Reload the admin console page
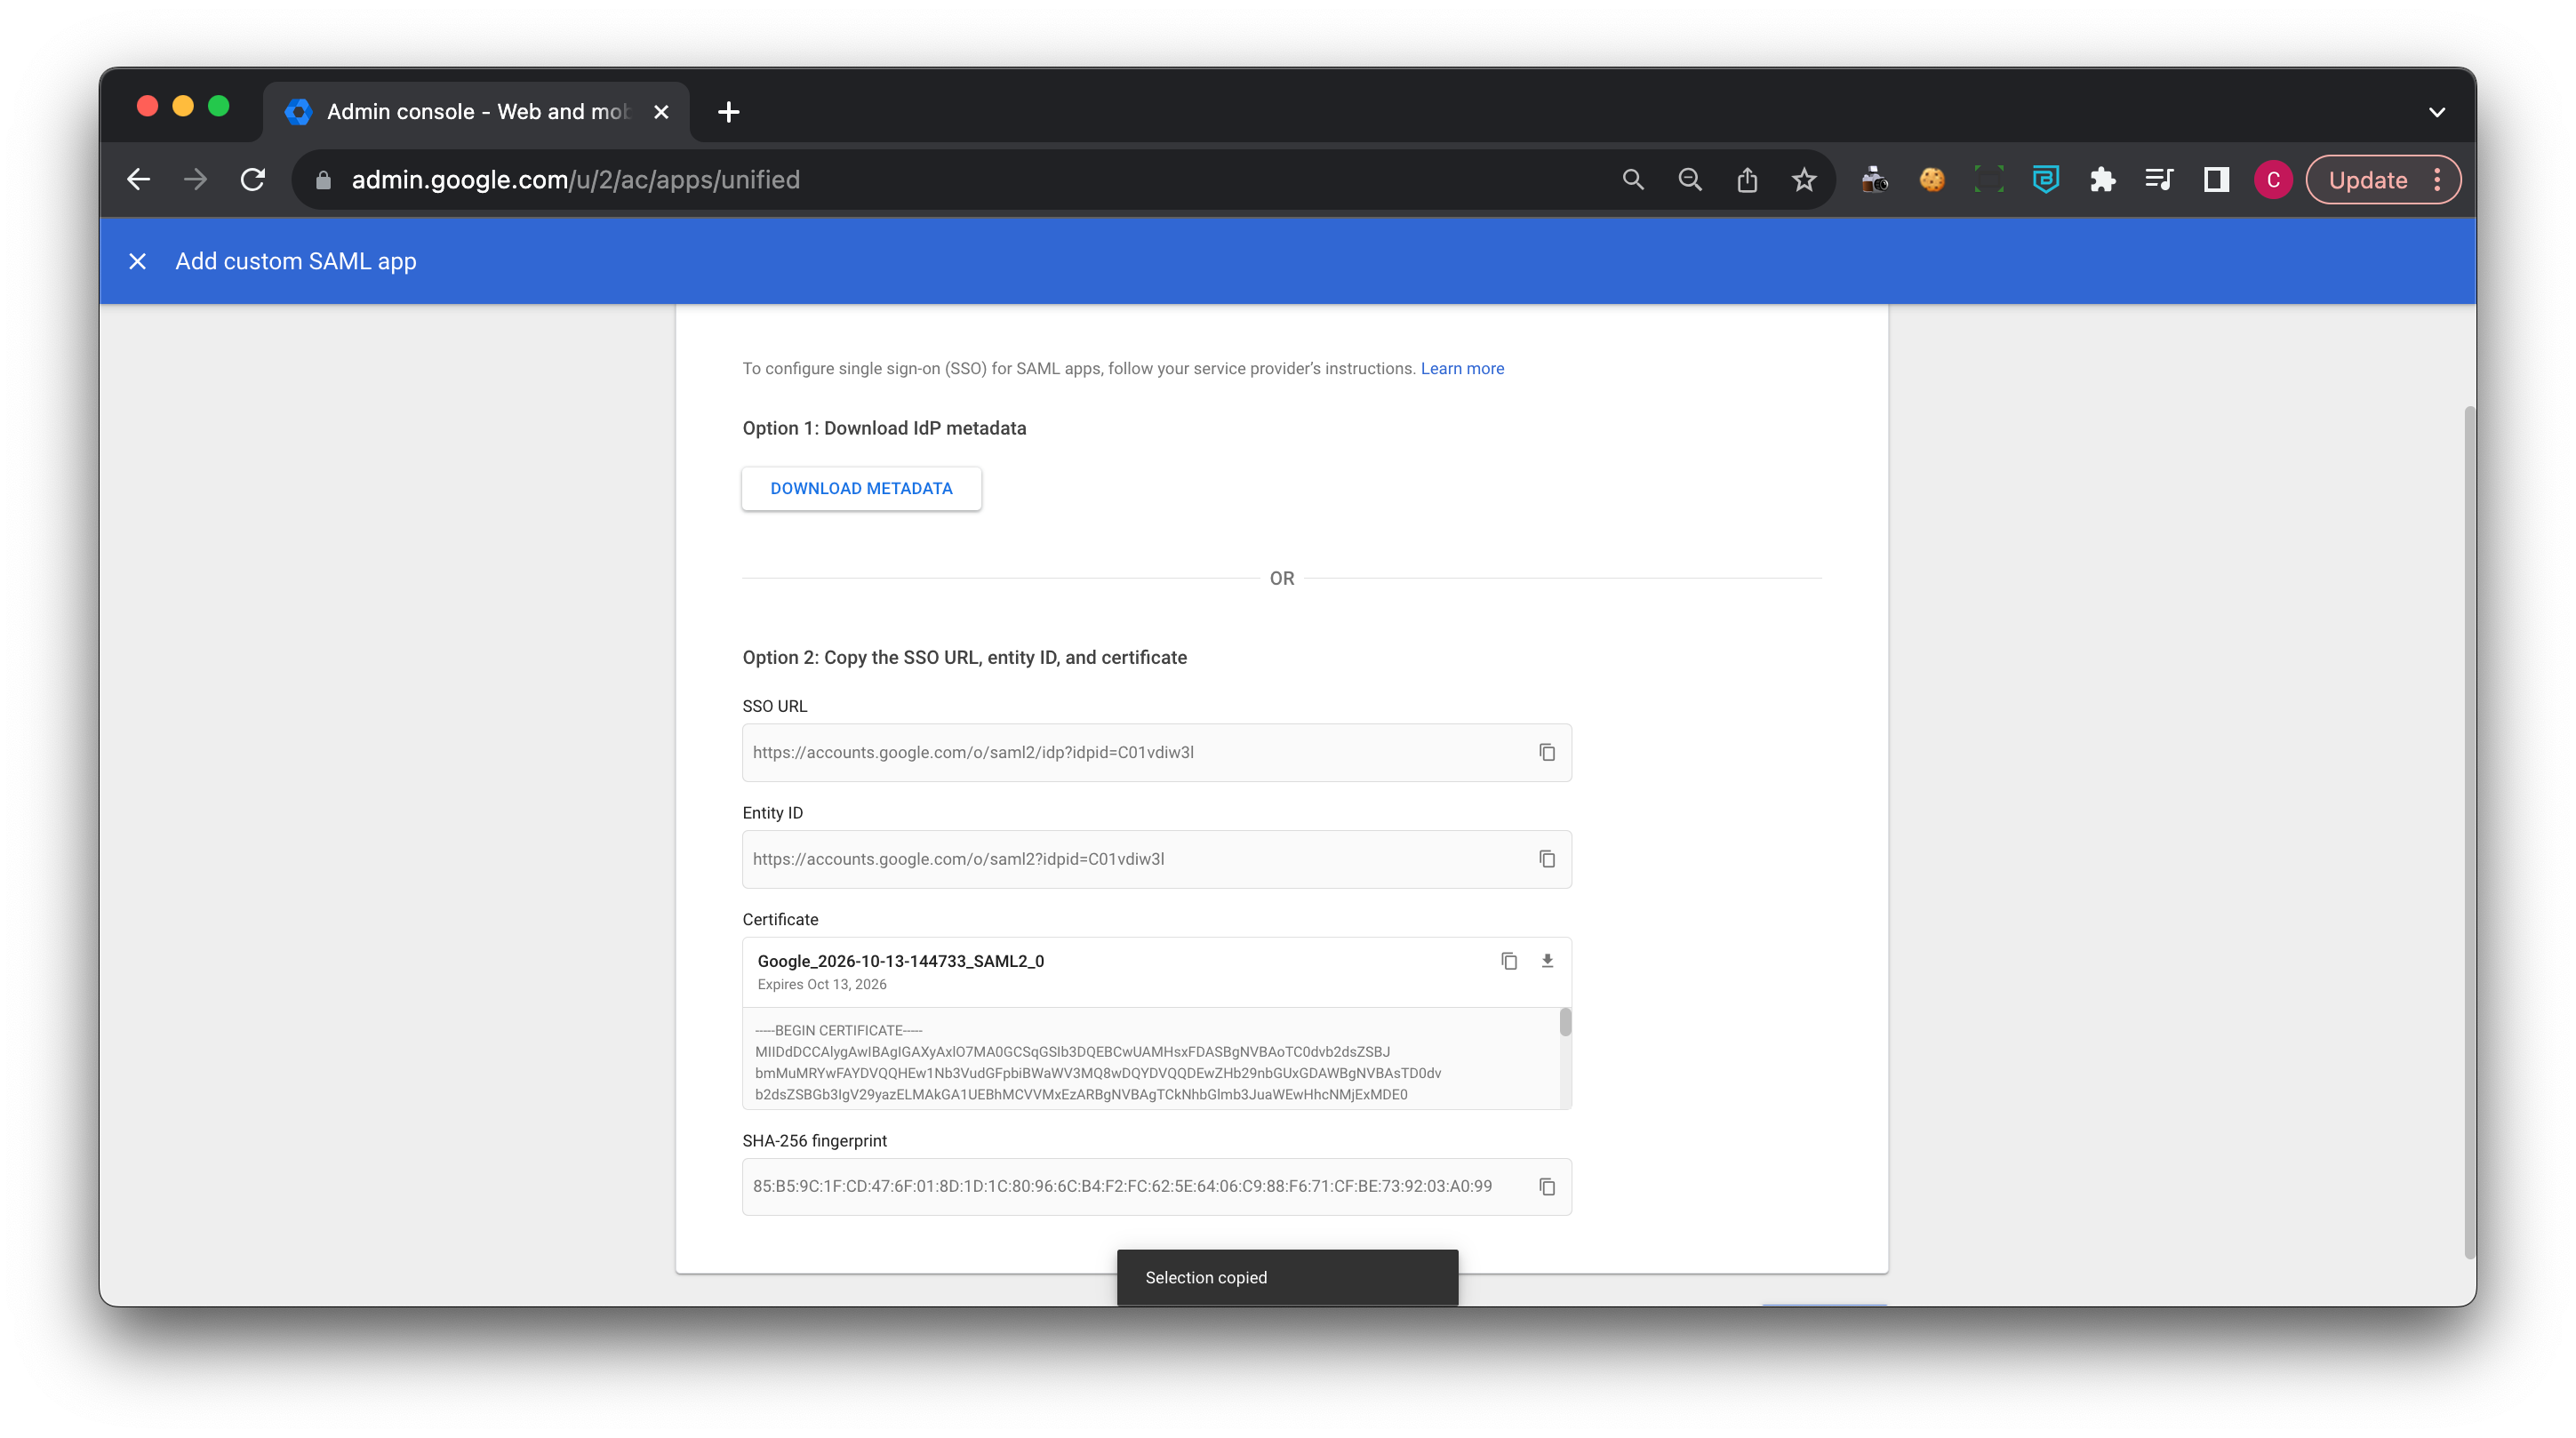Image resolution: width=2576 pixels, height=1438 pixels. 253,180
